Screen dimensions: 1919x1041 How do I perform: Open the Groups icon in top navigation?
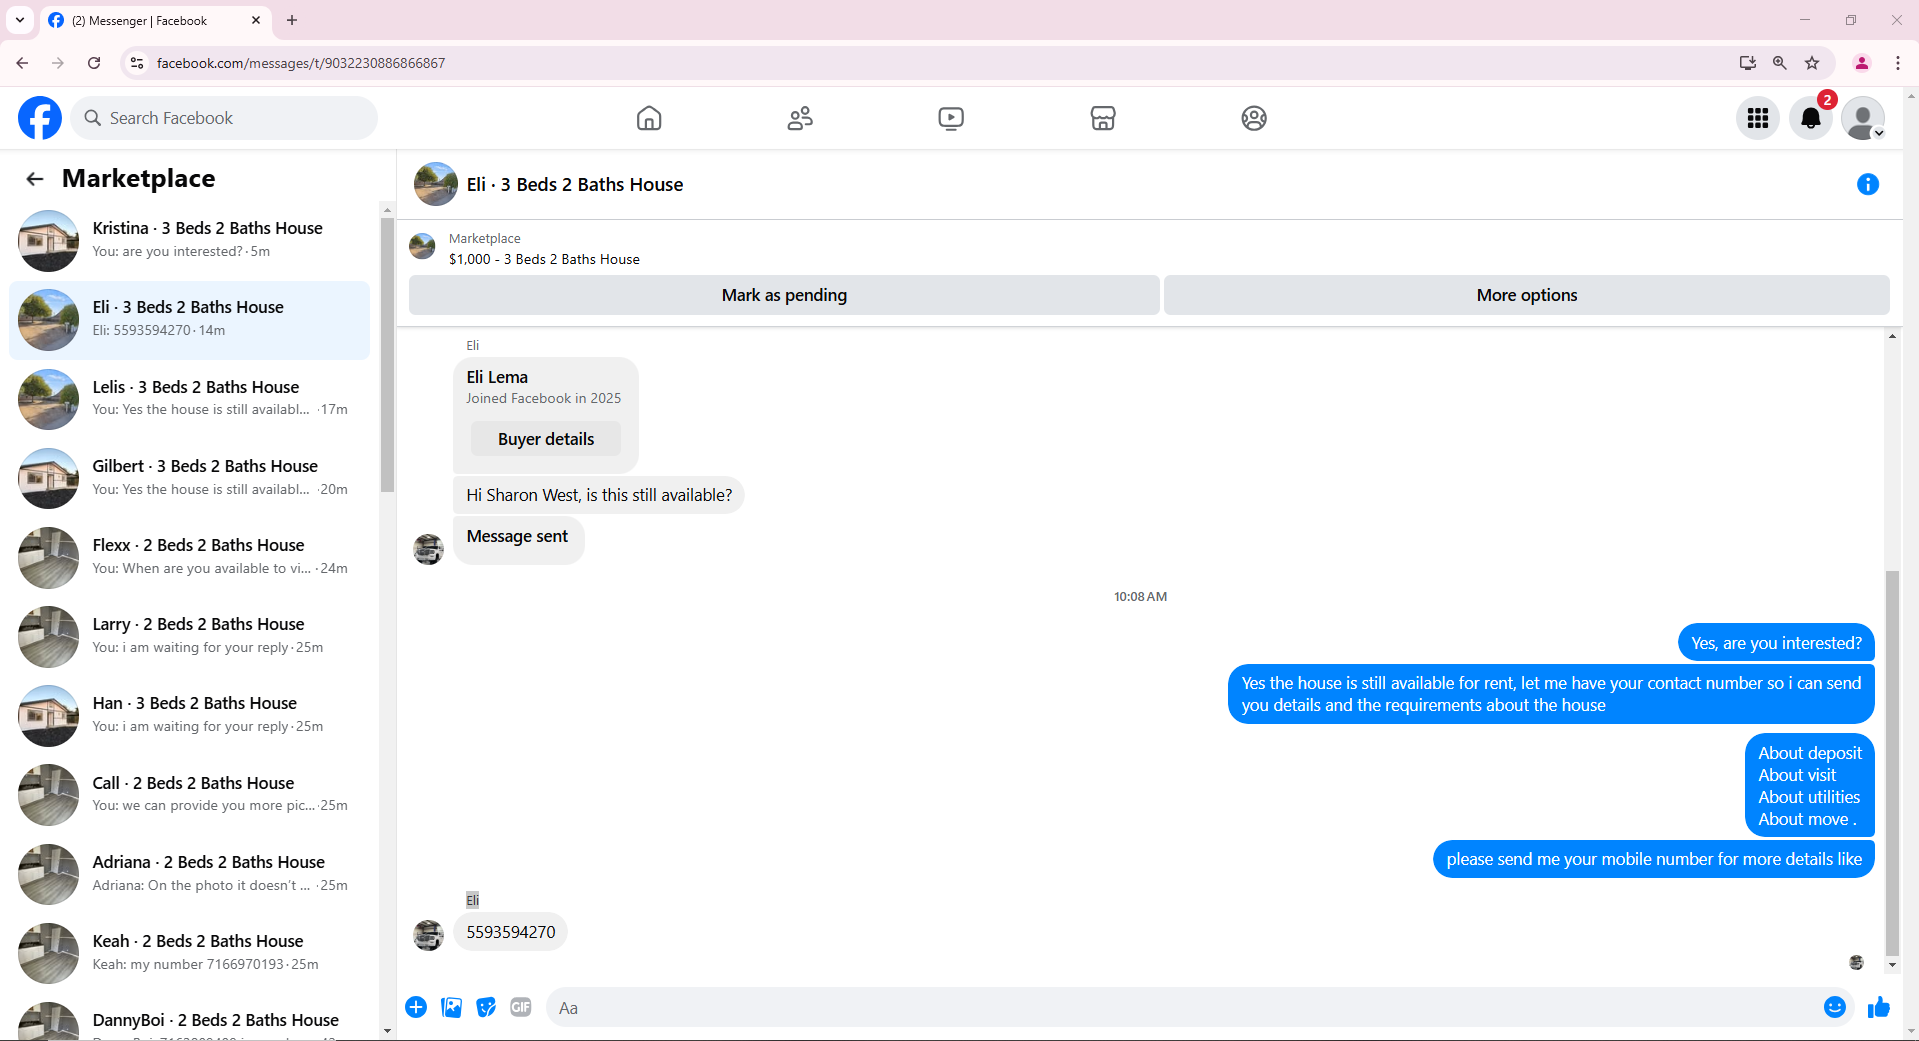[1254, 118]
